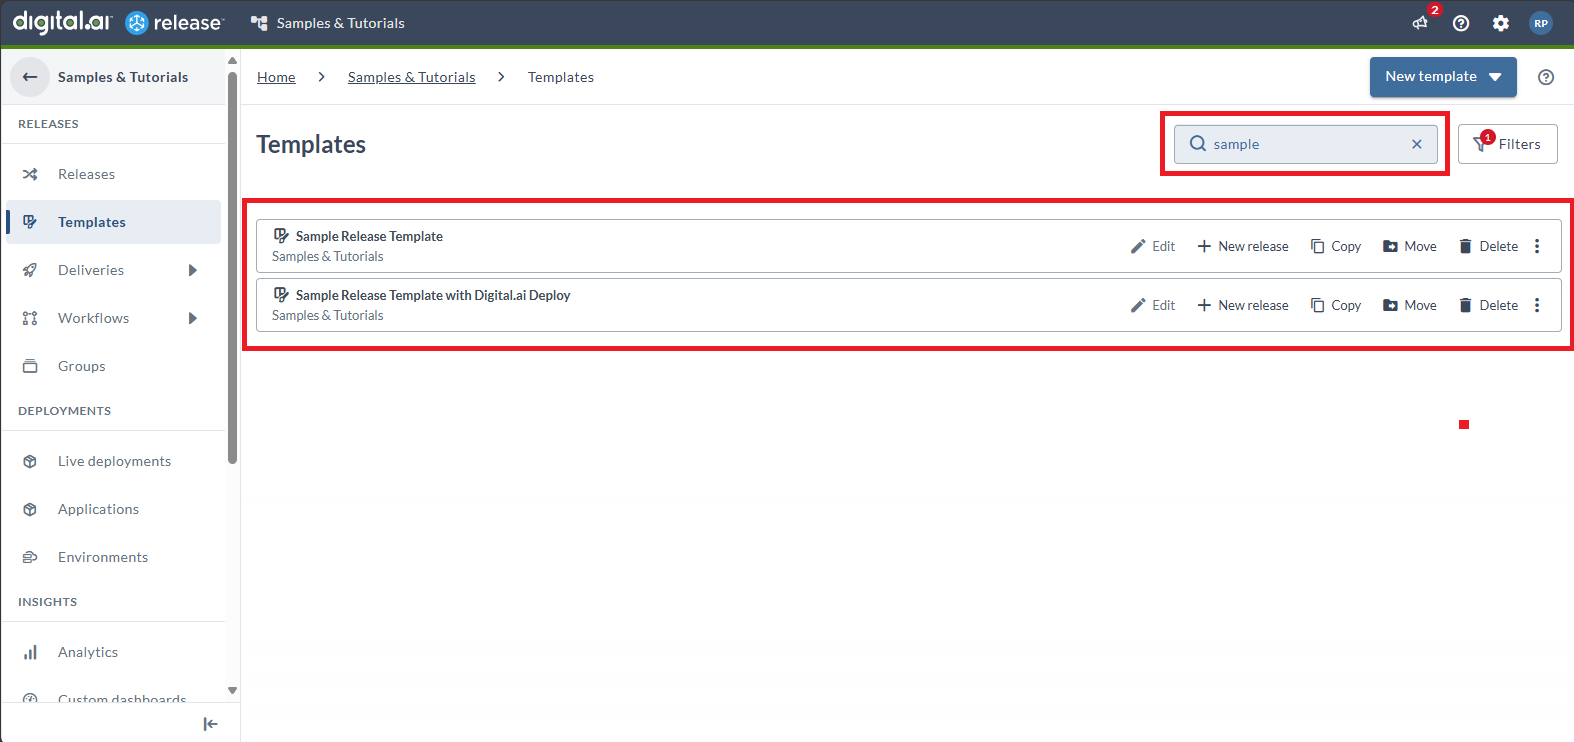Go back using the sidebar arrow

30,77
